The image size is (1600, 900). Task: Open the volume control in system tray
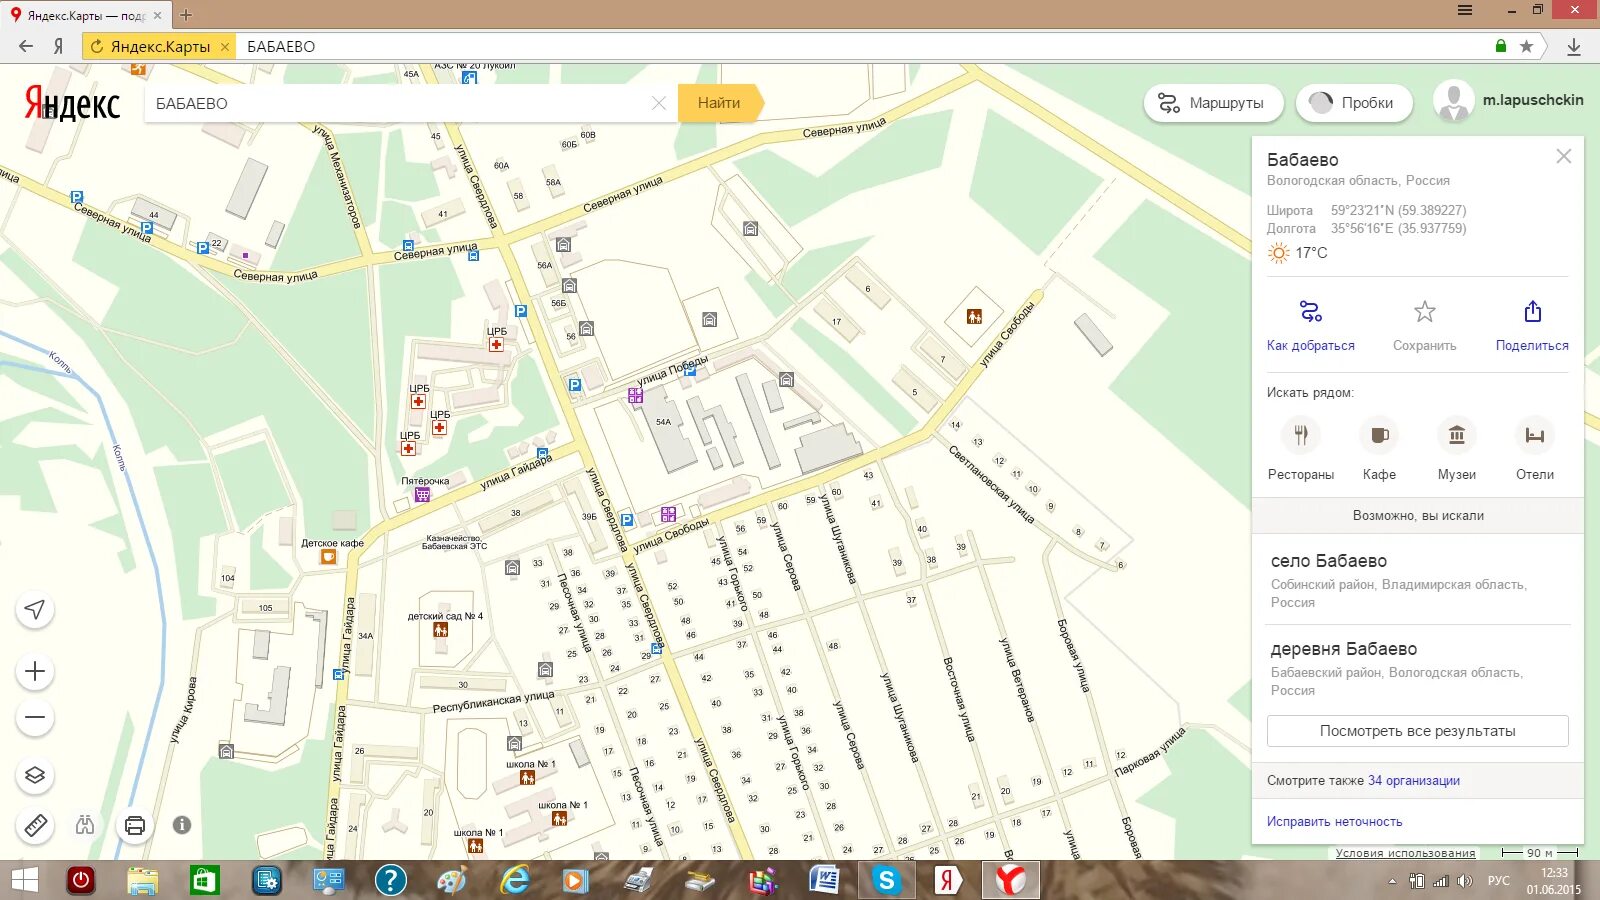point(1465,881)
